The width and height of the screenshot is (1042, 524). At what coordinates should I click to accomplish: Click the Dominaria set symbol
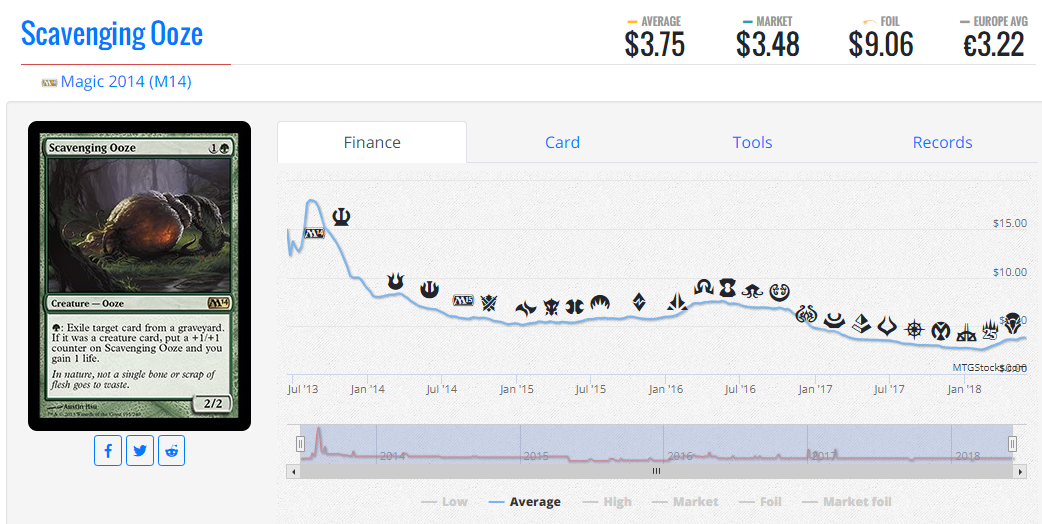coord(1012,323)
